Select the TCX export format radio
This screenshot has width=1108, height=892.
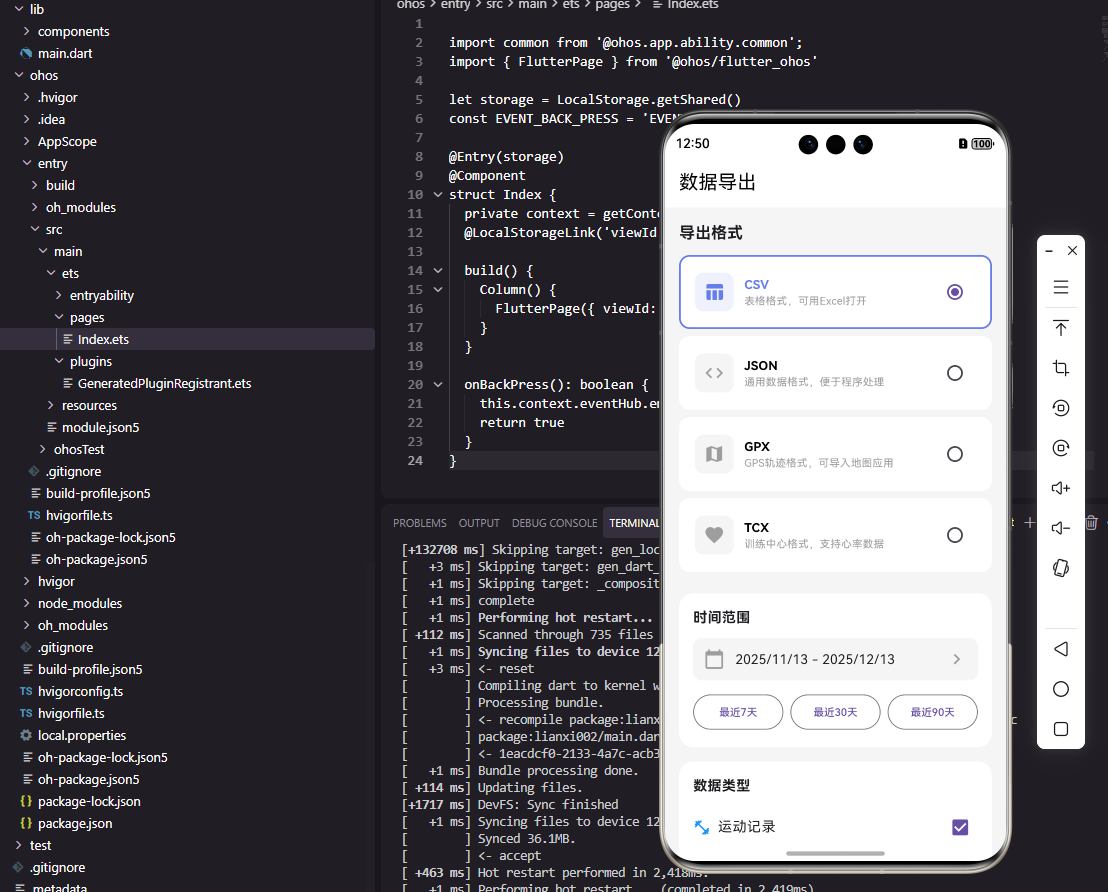pos(955,535)
